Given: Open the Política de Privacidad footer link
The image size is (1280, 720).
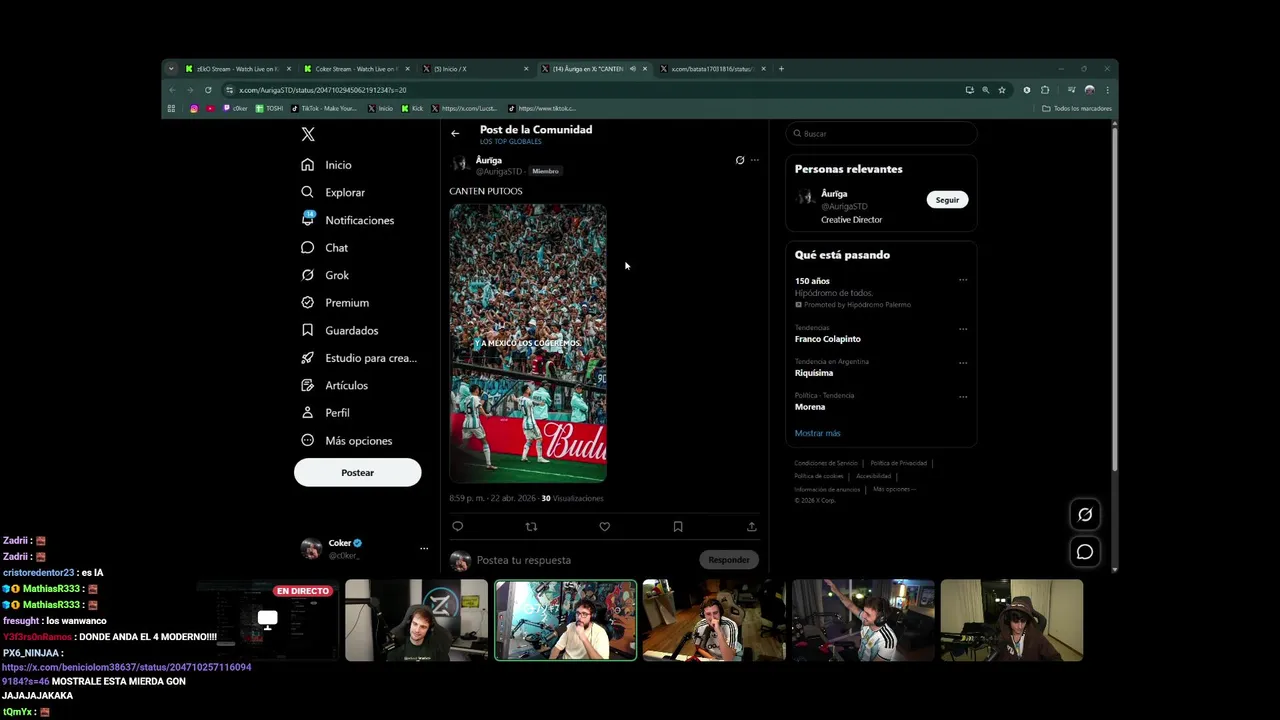Looking at the screenshot, I should tap(899, 463).
